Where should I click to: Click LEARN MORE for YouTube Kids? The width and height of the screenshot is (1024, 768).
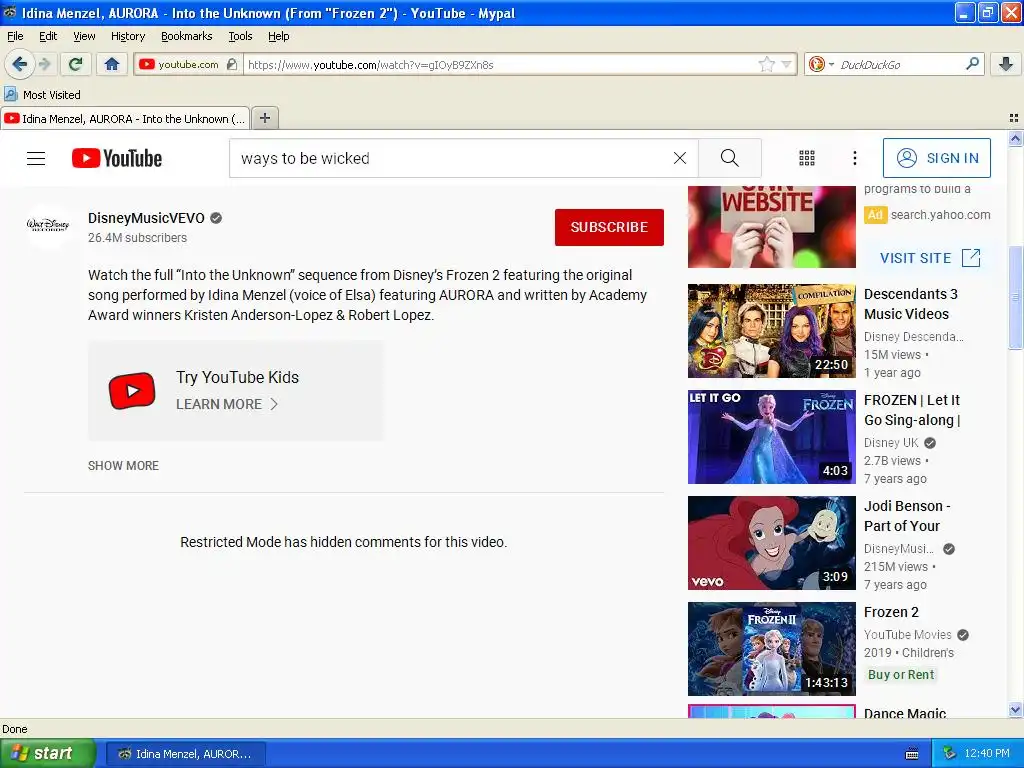point(227,404)
